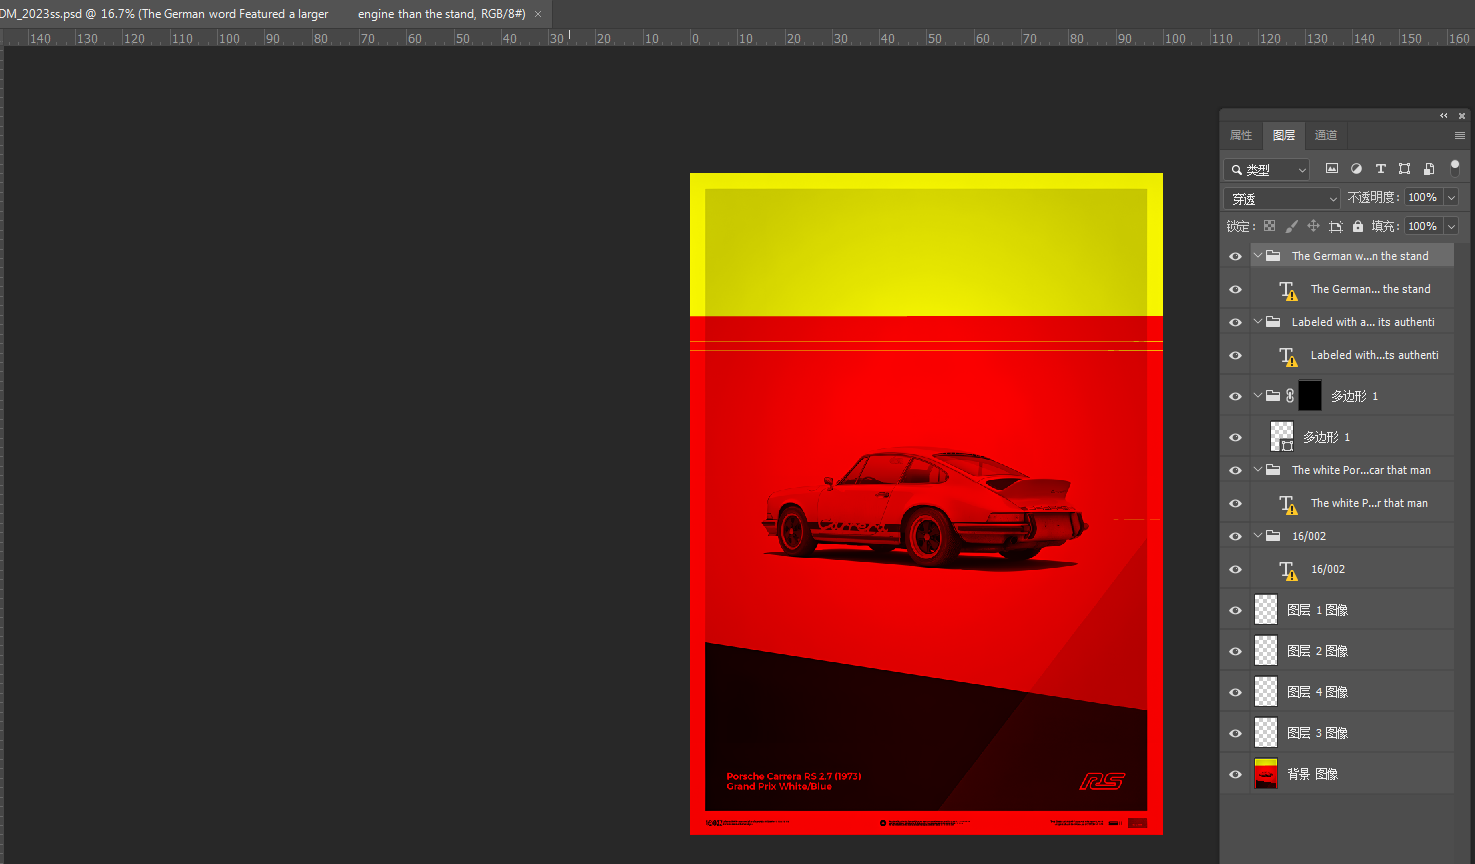Toggle visibility of 多边形 1 group
The height and width of the screenshot is (864, 1475).
click(x=1235, y=396)
